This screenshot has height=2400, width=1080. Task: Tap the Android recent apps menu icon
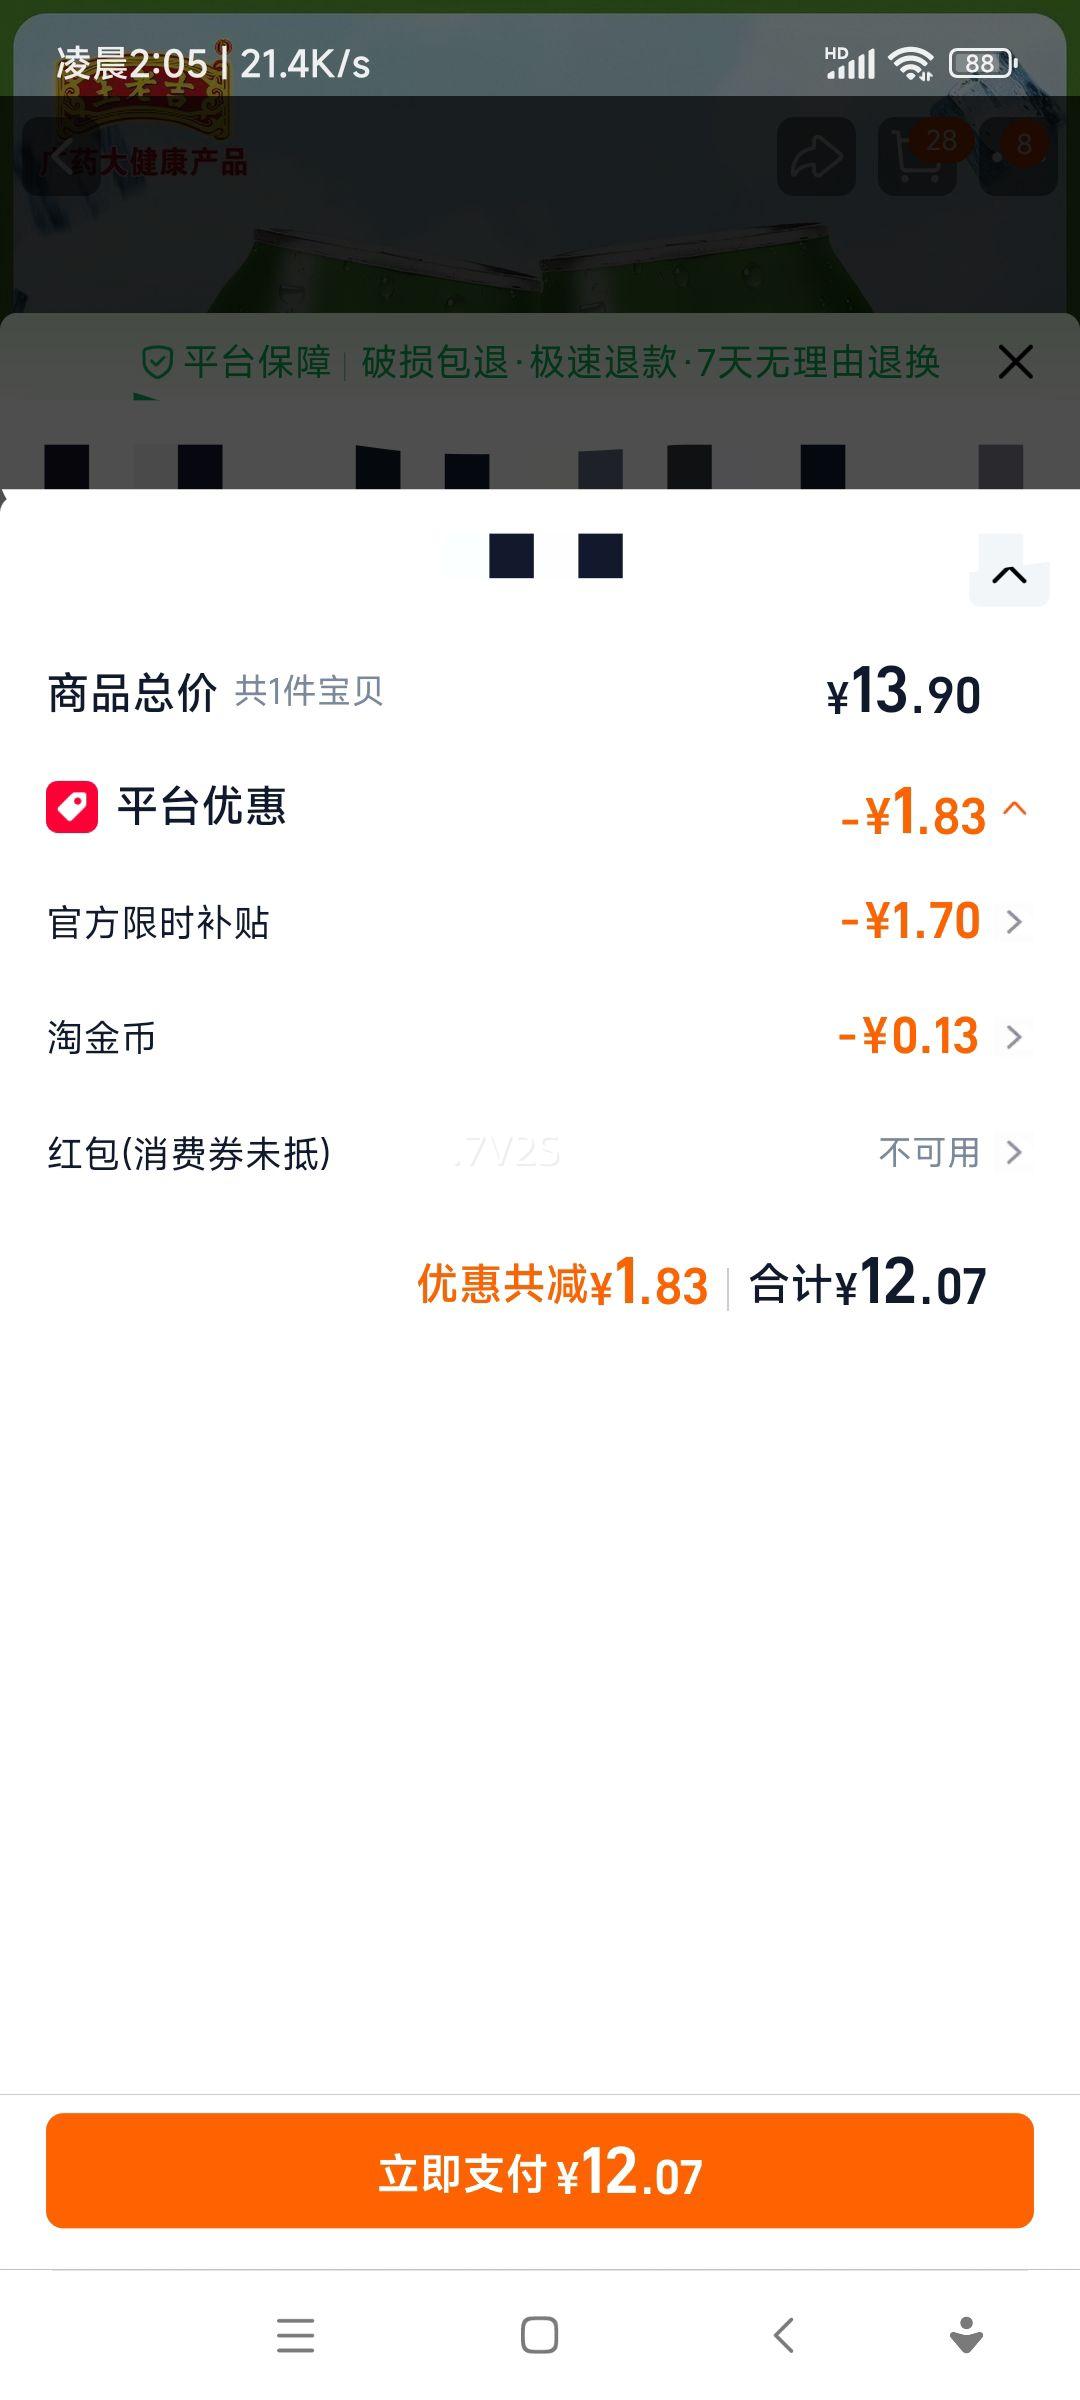tap(295, 2335)
